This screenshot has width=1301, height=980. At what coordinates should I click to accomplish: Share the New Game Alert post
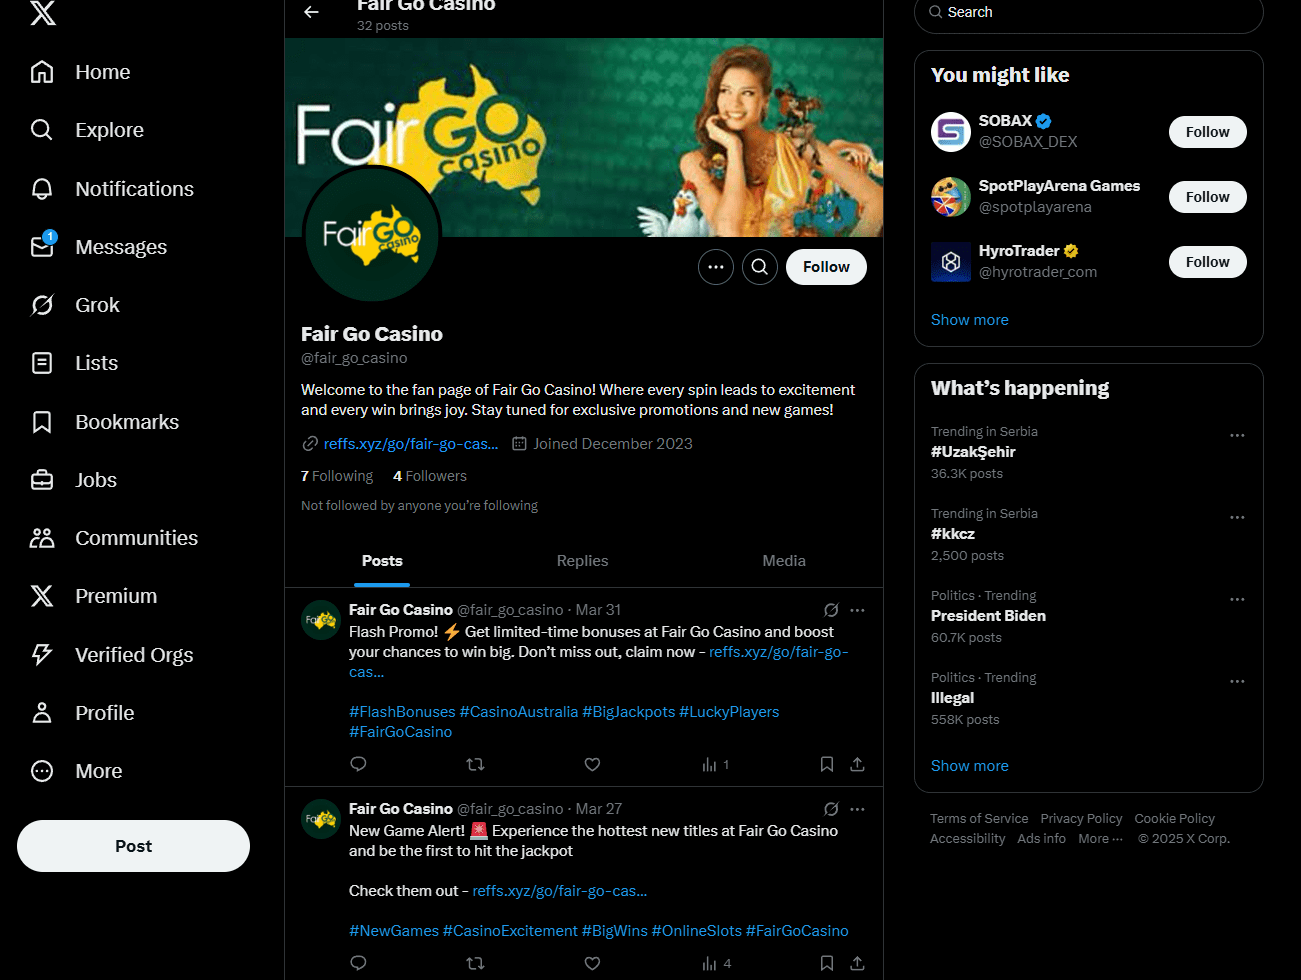click(x=857, y=963)
